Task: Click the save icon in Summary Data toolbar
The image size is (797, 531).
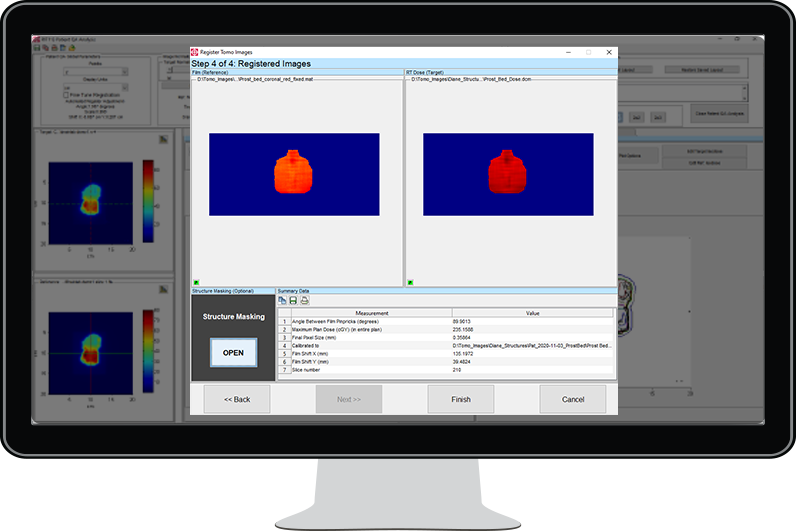Action: point(293,300)
